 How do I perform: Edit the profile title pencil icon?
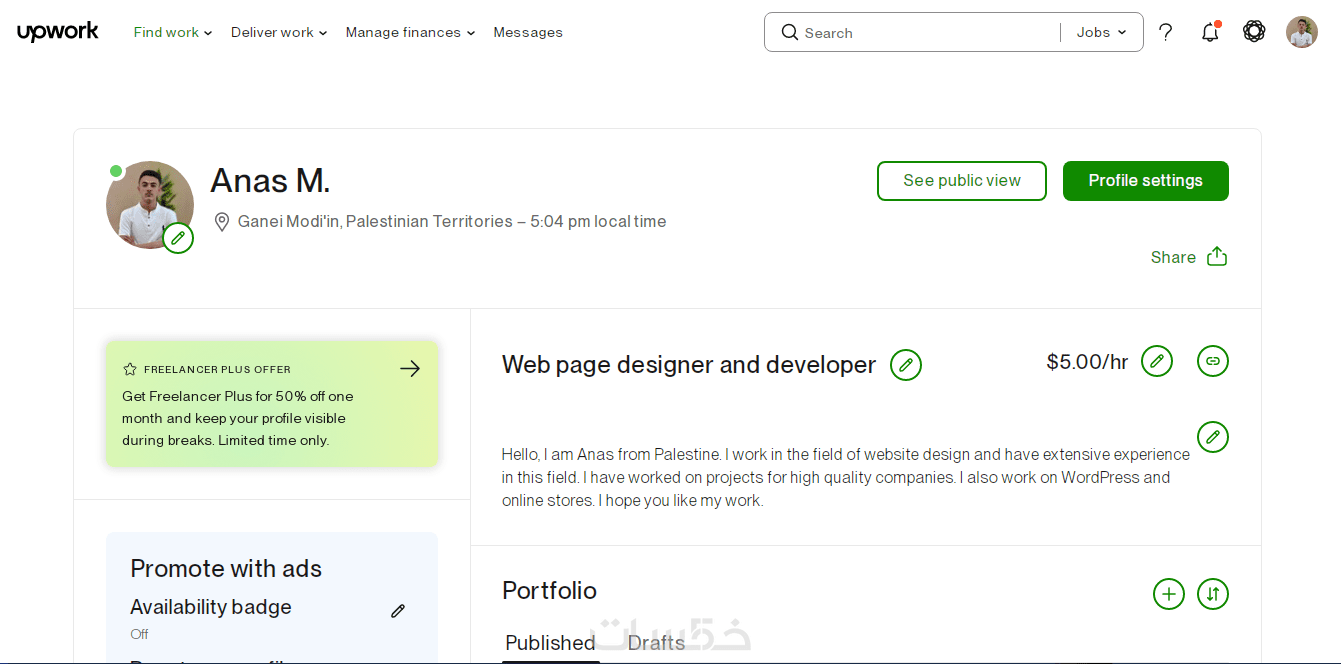click(x=906, y=365)
